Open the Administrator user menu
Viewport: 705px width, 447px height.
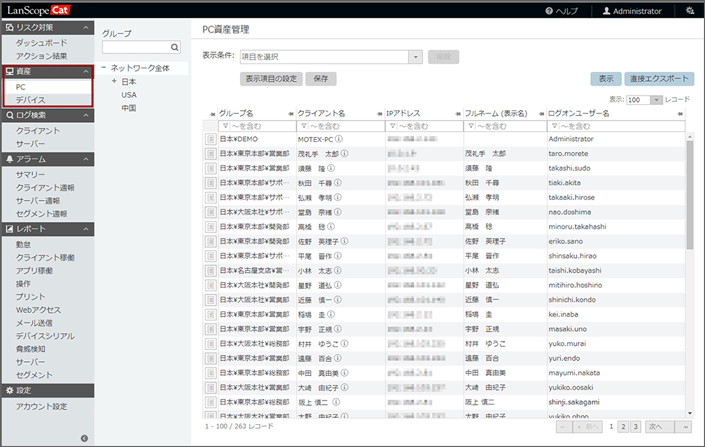pos(632,11)
